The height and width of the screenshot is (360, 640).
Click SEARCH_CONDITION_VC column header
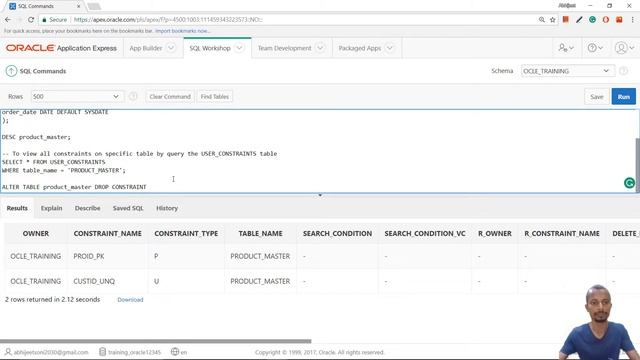coord(424,233)
